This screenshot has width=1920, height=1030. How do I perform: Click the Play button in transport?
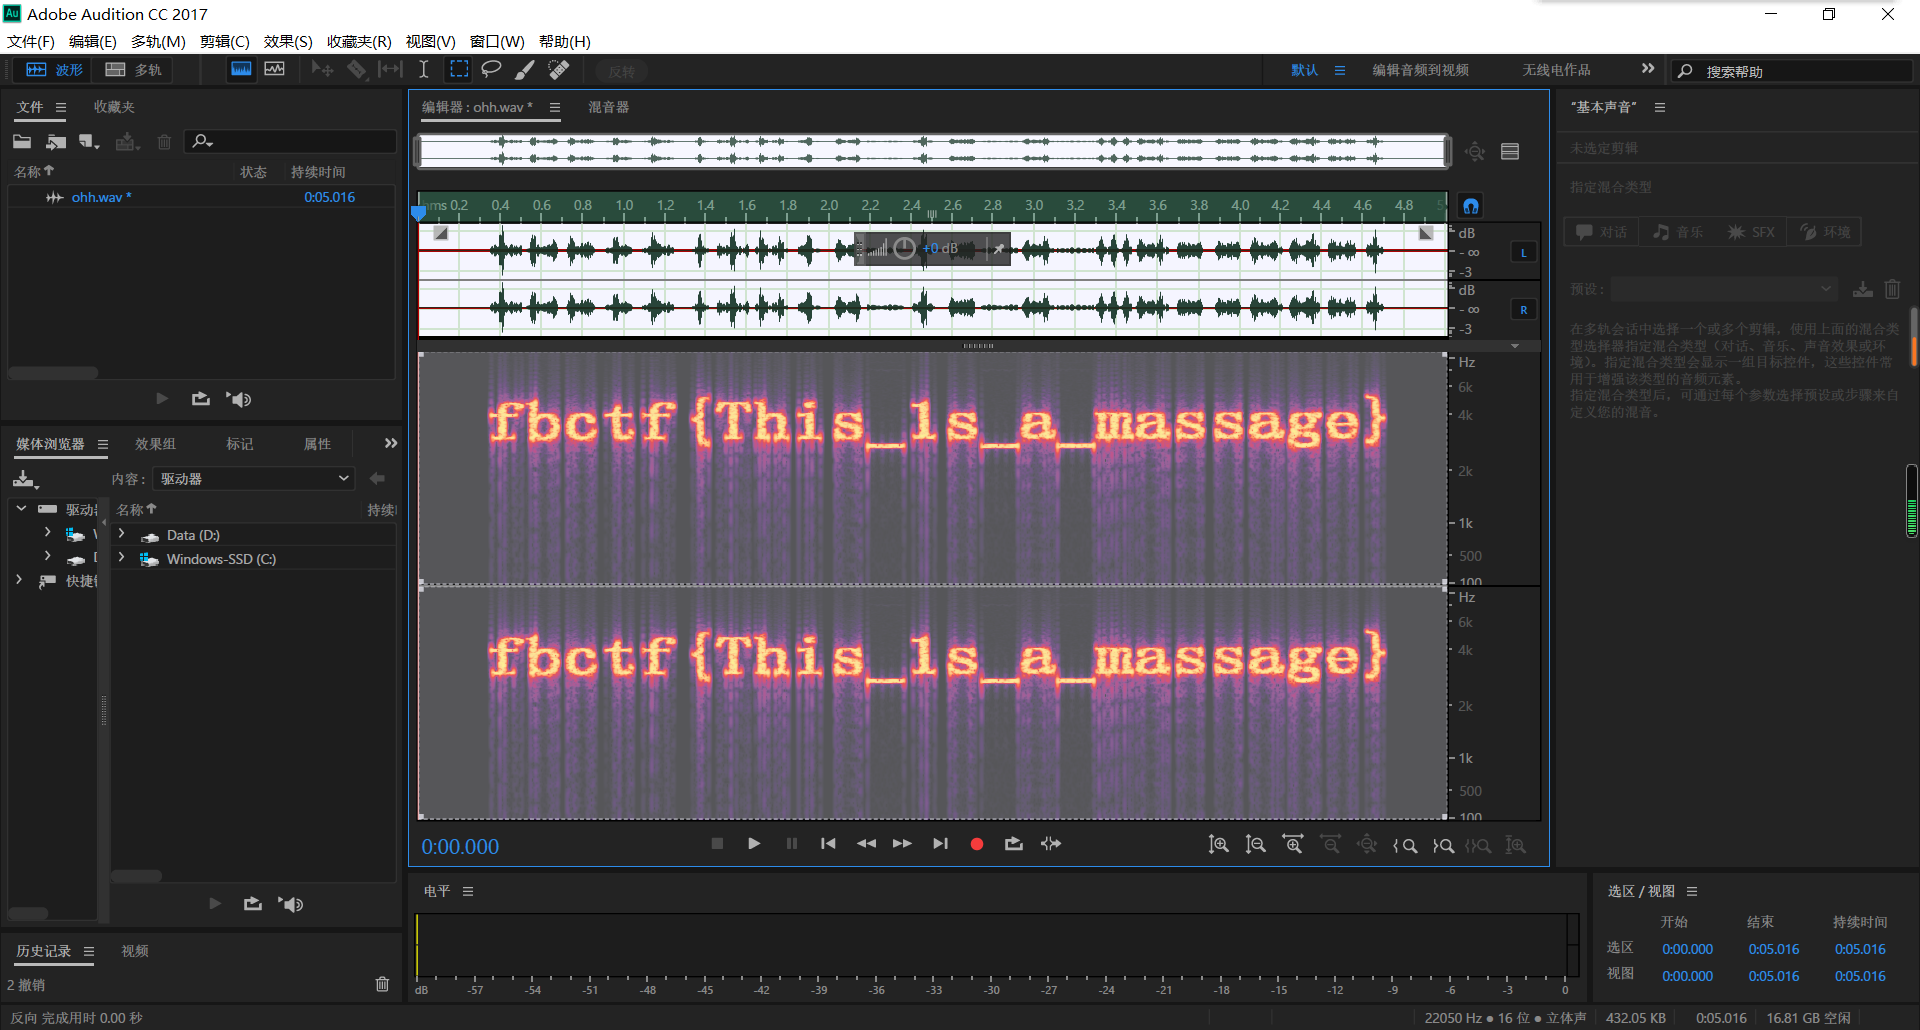point(754,844)
